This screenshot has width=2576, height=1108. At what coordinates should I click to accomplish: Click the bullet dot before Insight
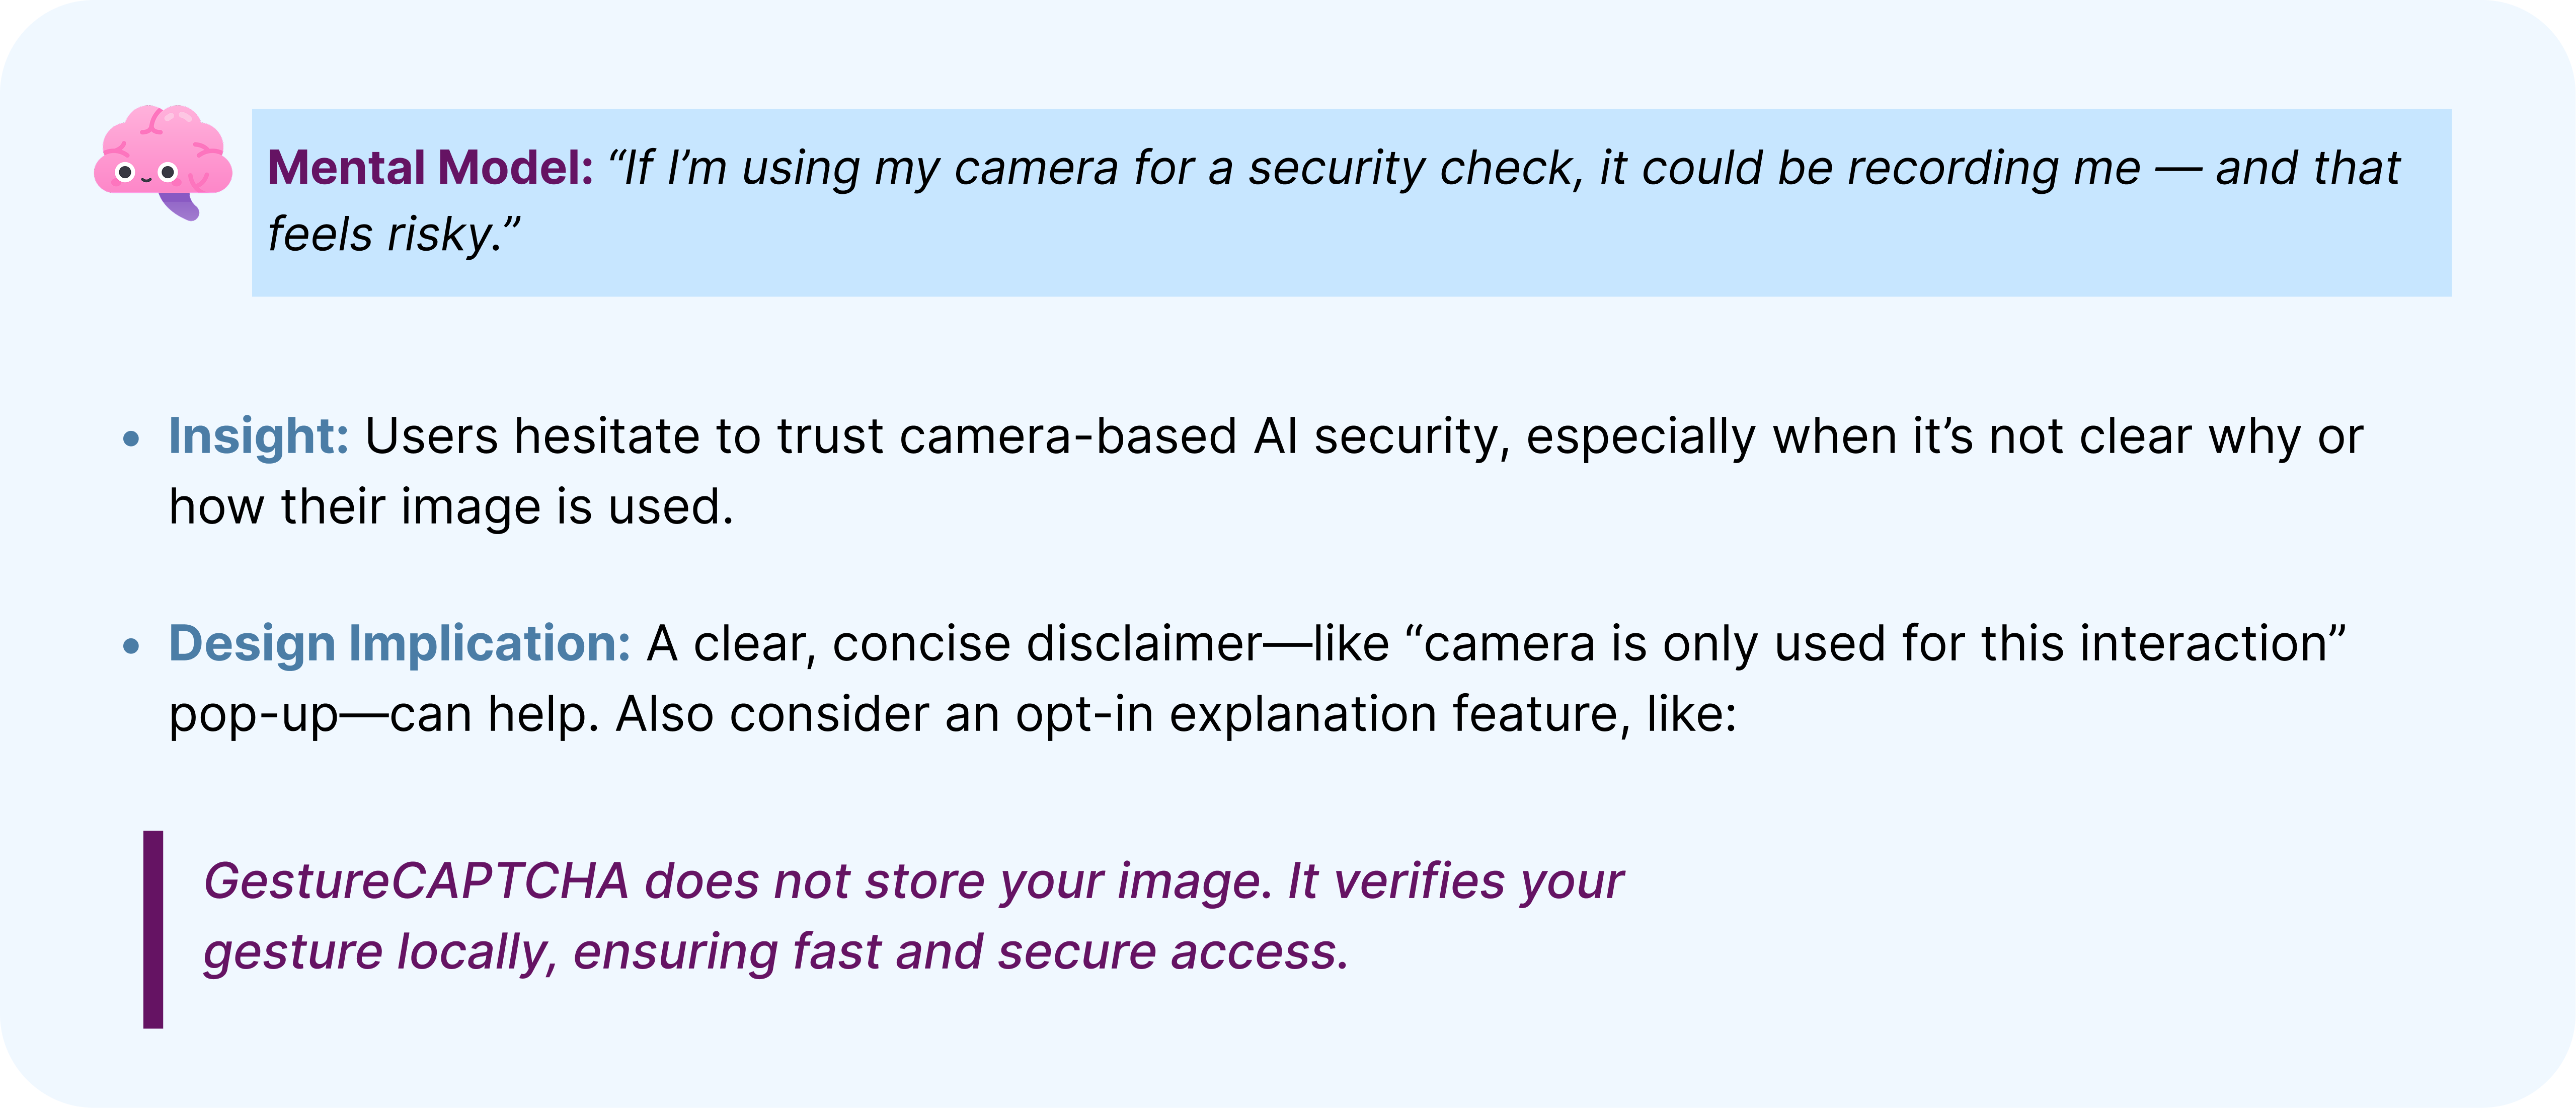[x=131, y=438]
